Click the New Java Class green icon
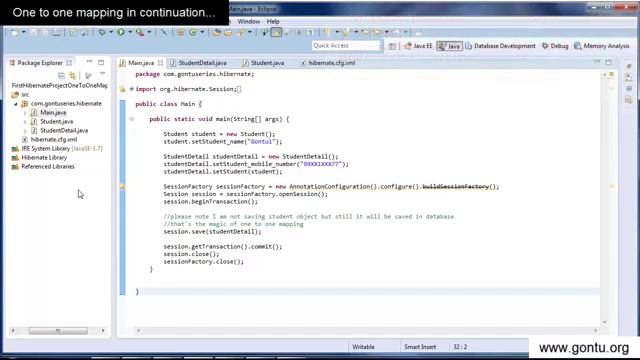The width and height of the screenshot is (640, 360). coord(193,32)
